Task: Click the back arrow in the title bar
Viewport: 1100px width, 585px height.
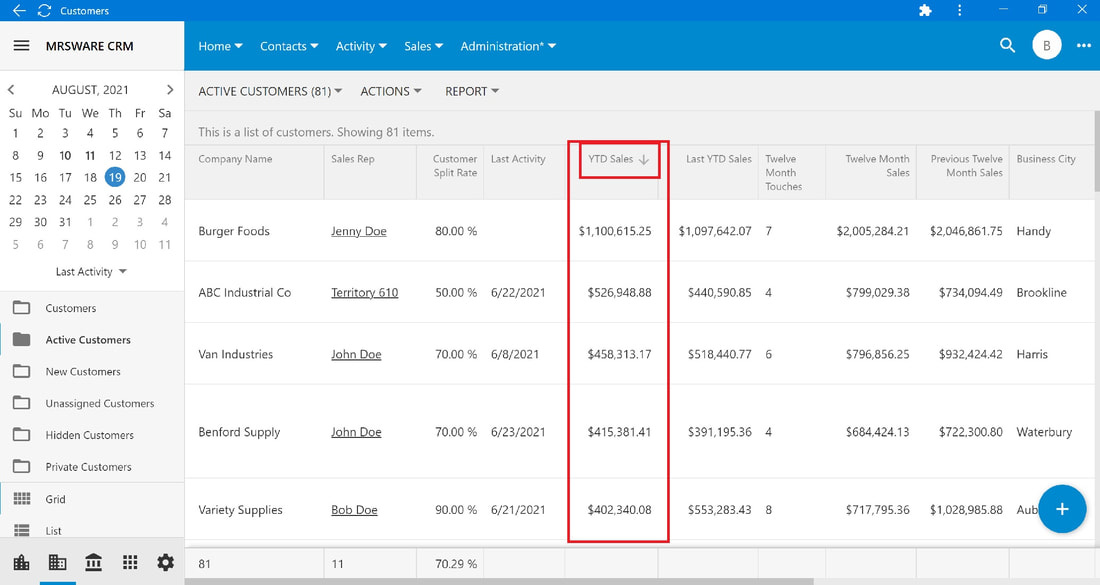Action: point(19,11)
